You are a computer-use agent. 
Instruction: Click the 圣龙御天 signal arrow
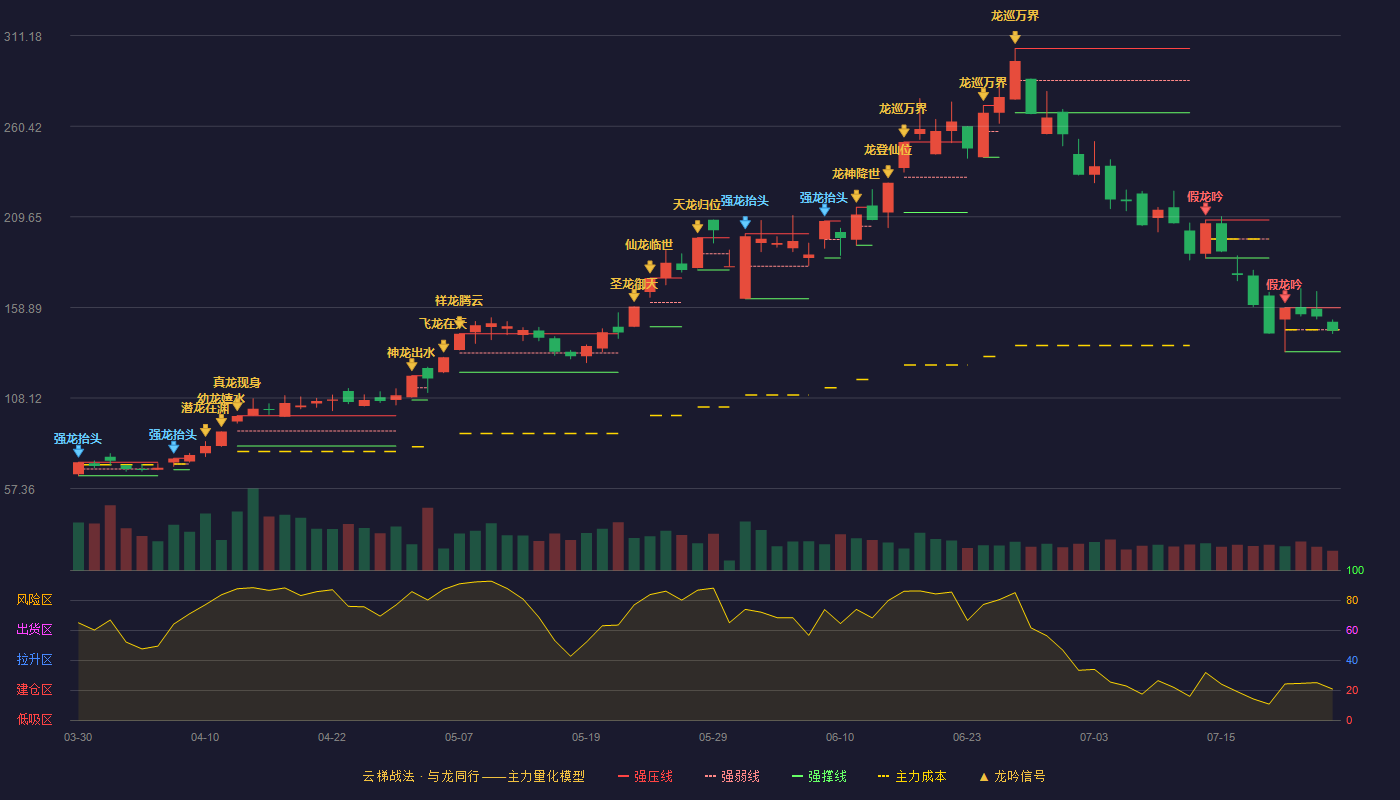click(634, 295)
